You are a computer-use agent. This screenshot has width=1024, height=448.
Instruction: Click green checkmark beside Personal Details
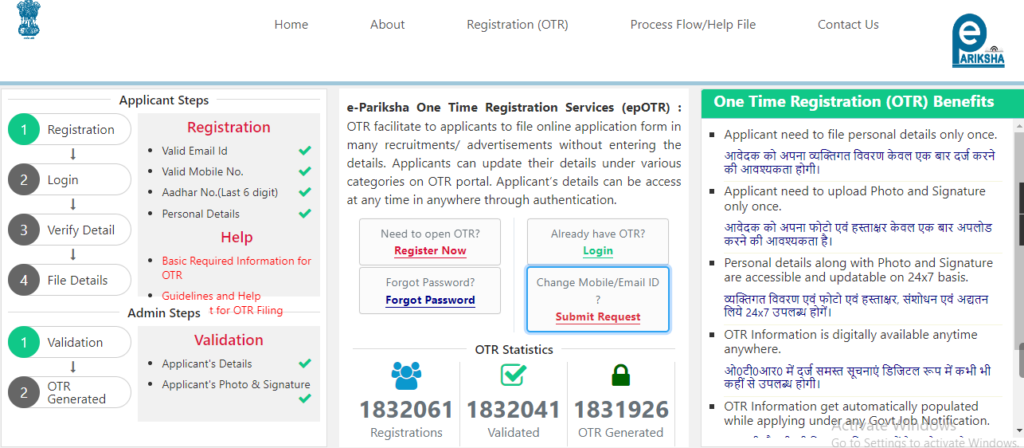point(304,214)
